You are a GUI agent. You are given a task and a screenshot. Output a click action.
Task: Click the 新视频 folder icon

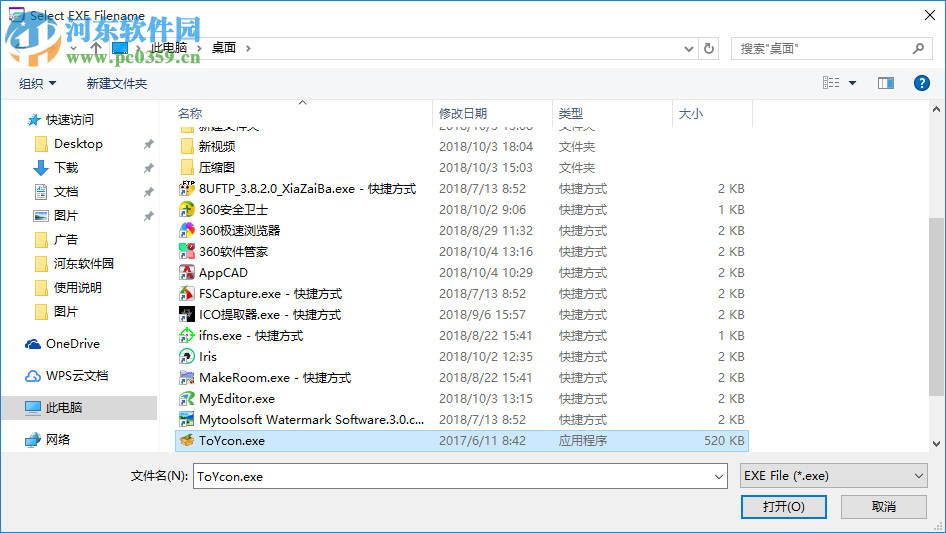pos(187,147)
